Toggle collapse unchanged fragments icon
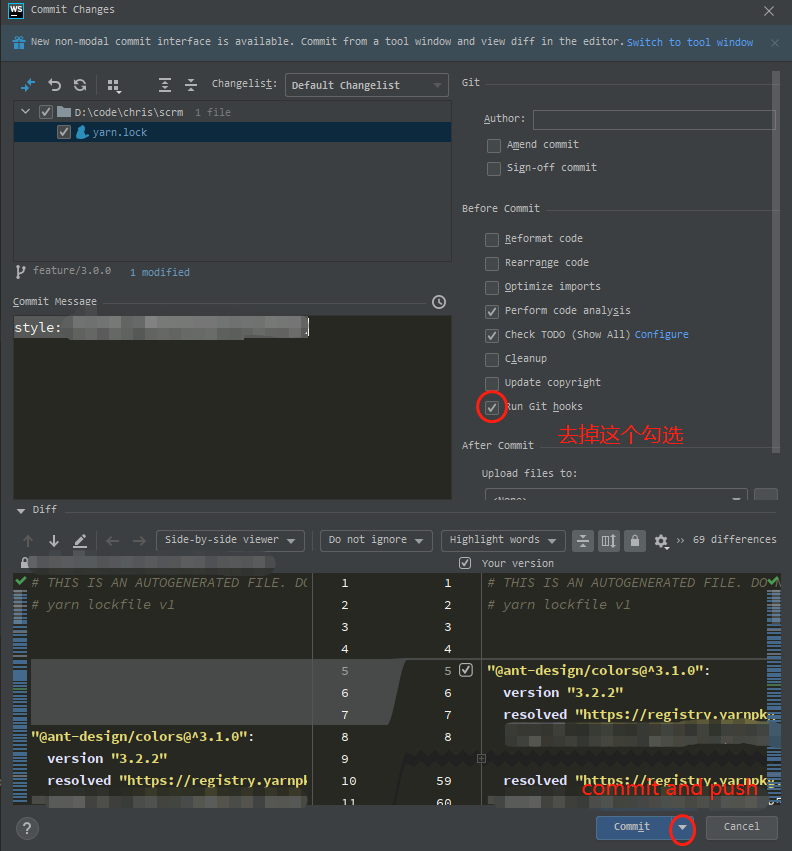792x851 pixels. [582, 541]
